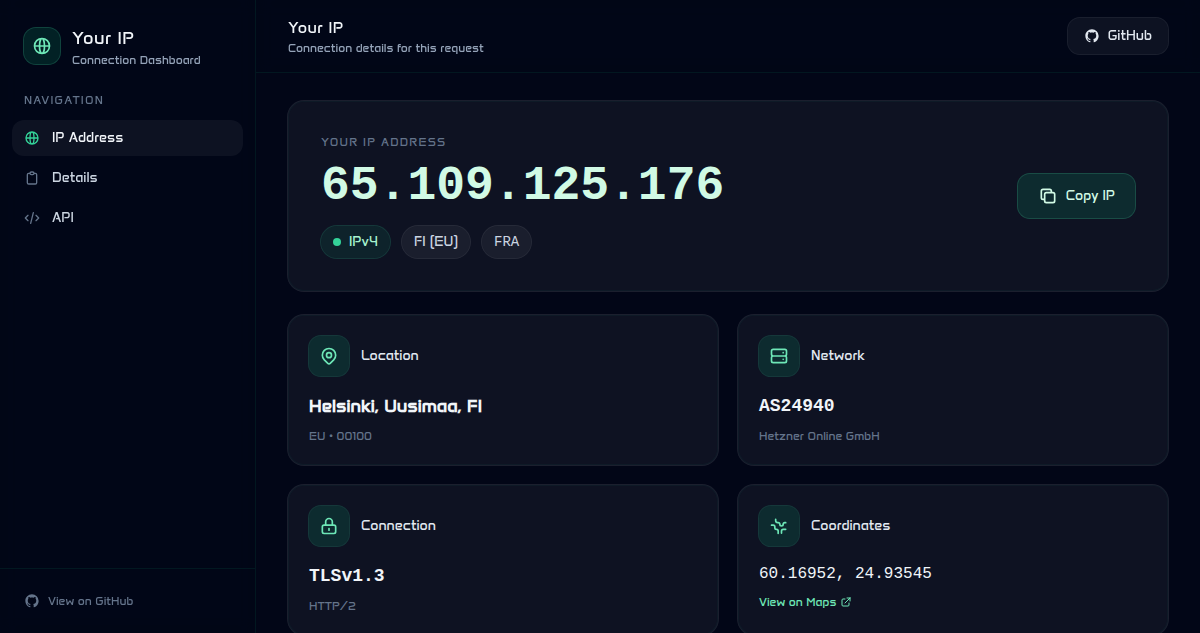1200x633 pixels.
Task: Click the code brackets icon next to API
Action: [x=32, y=218]
